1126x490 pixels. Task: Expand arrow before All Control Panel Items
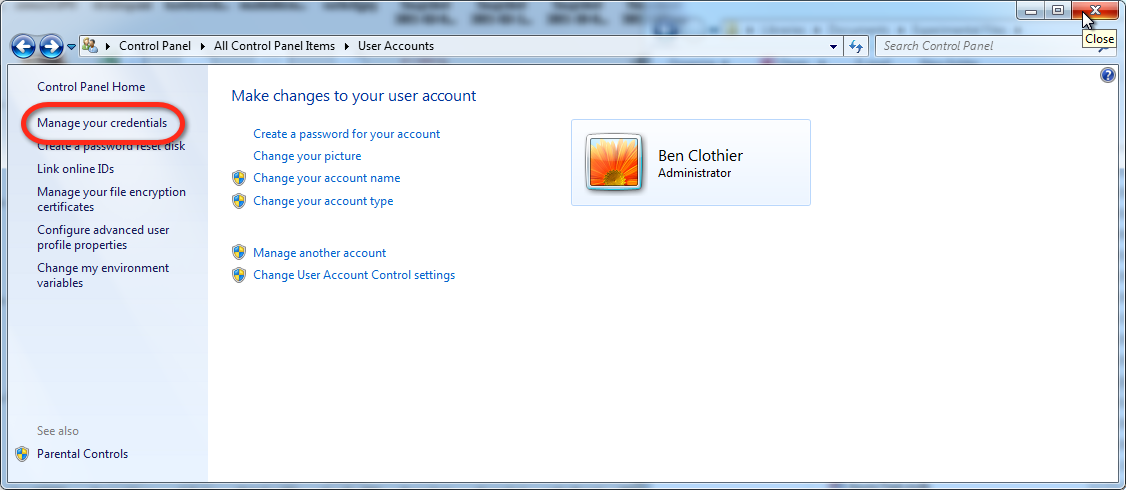click(203, 46)
